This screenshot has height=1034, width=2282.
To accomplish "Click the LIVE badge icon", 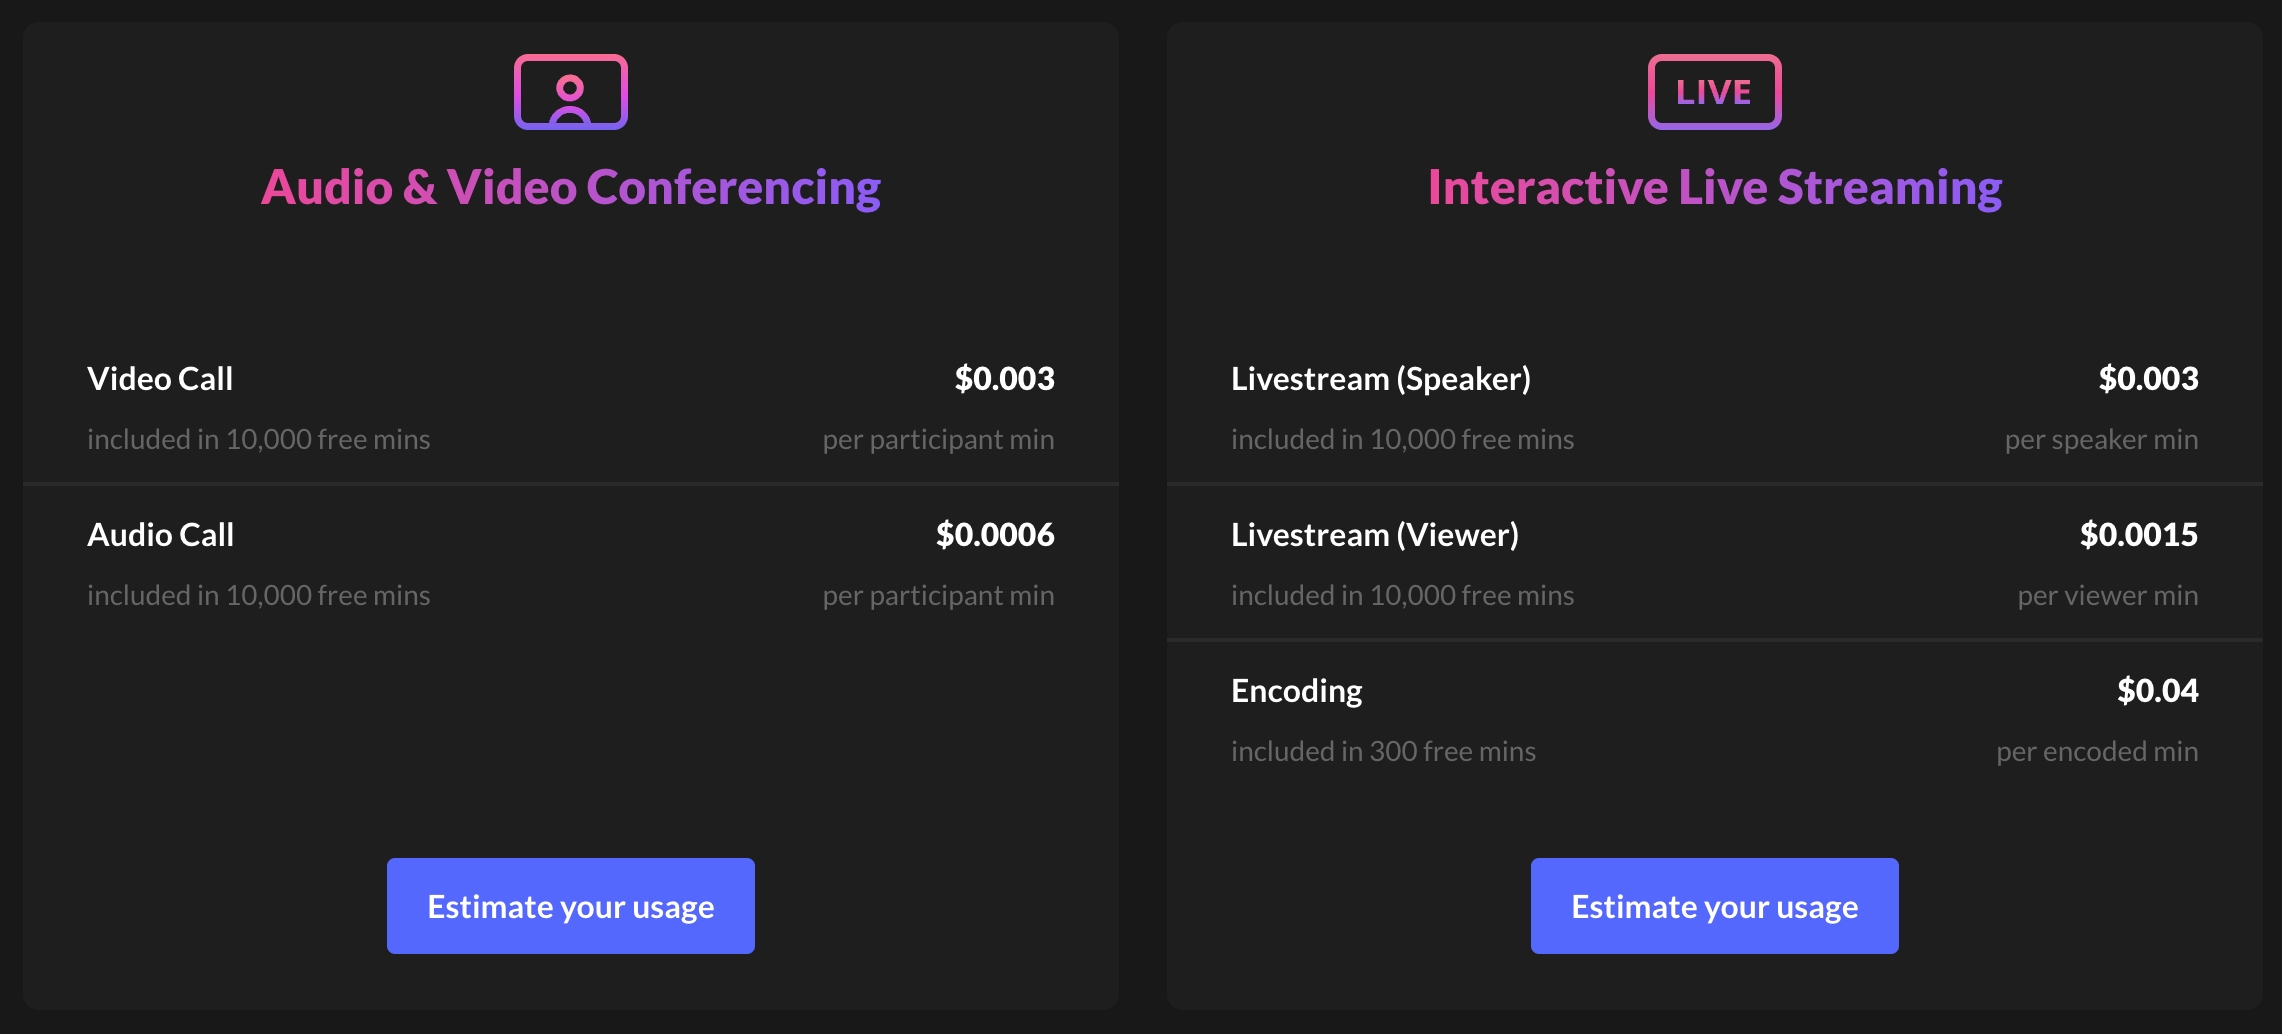I will [x=1714, y=92].
